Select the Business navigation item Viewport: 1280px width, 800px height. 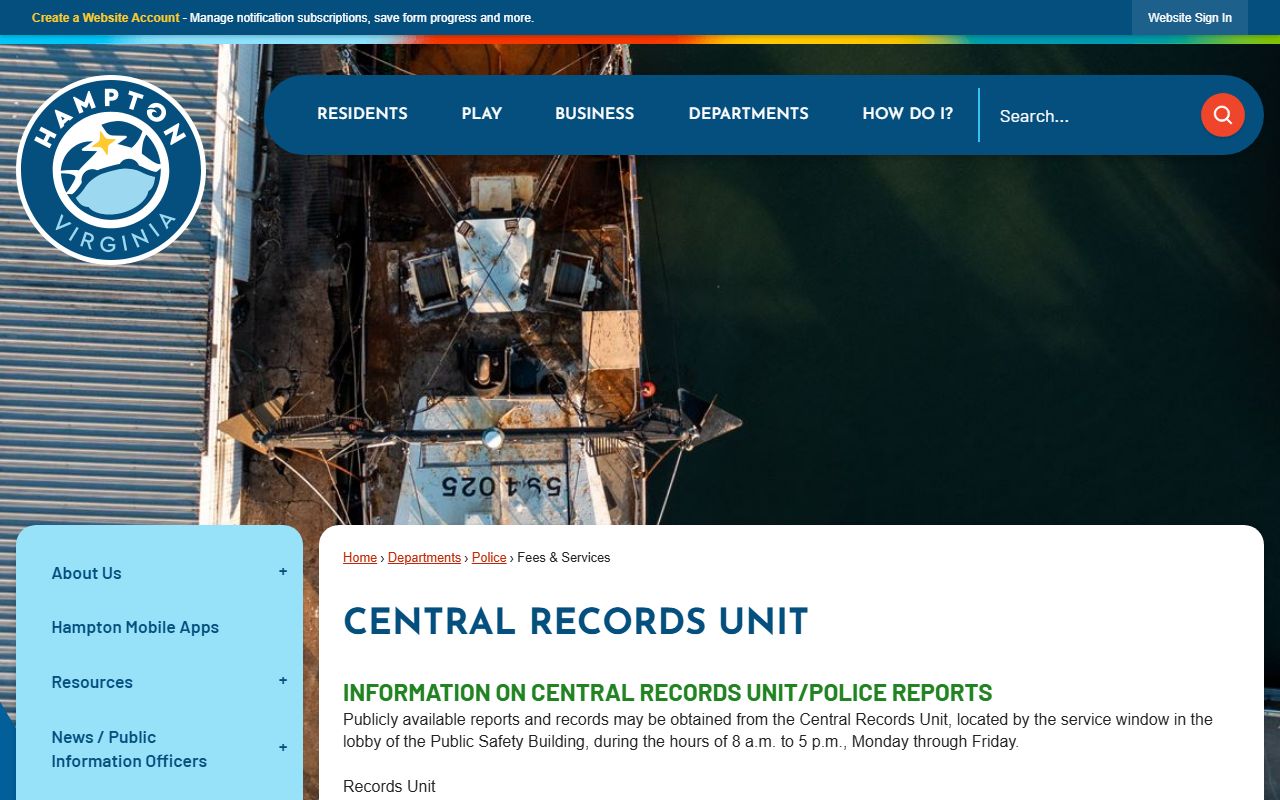click(594, 114)
